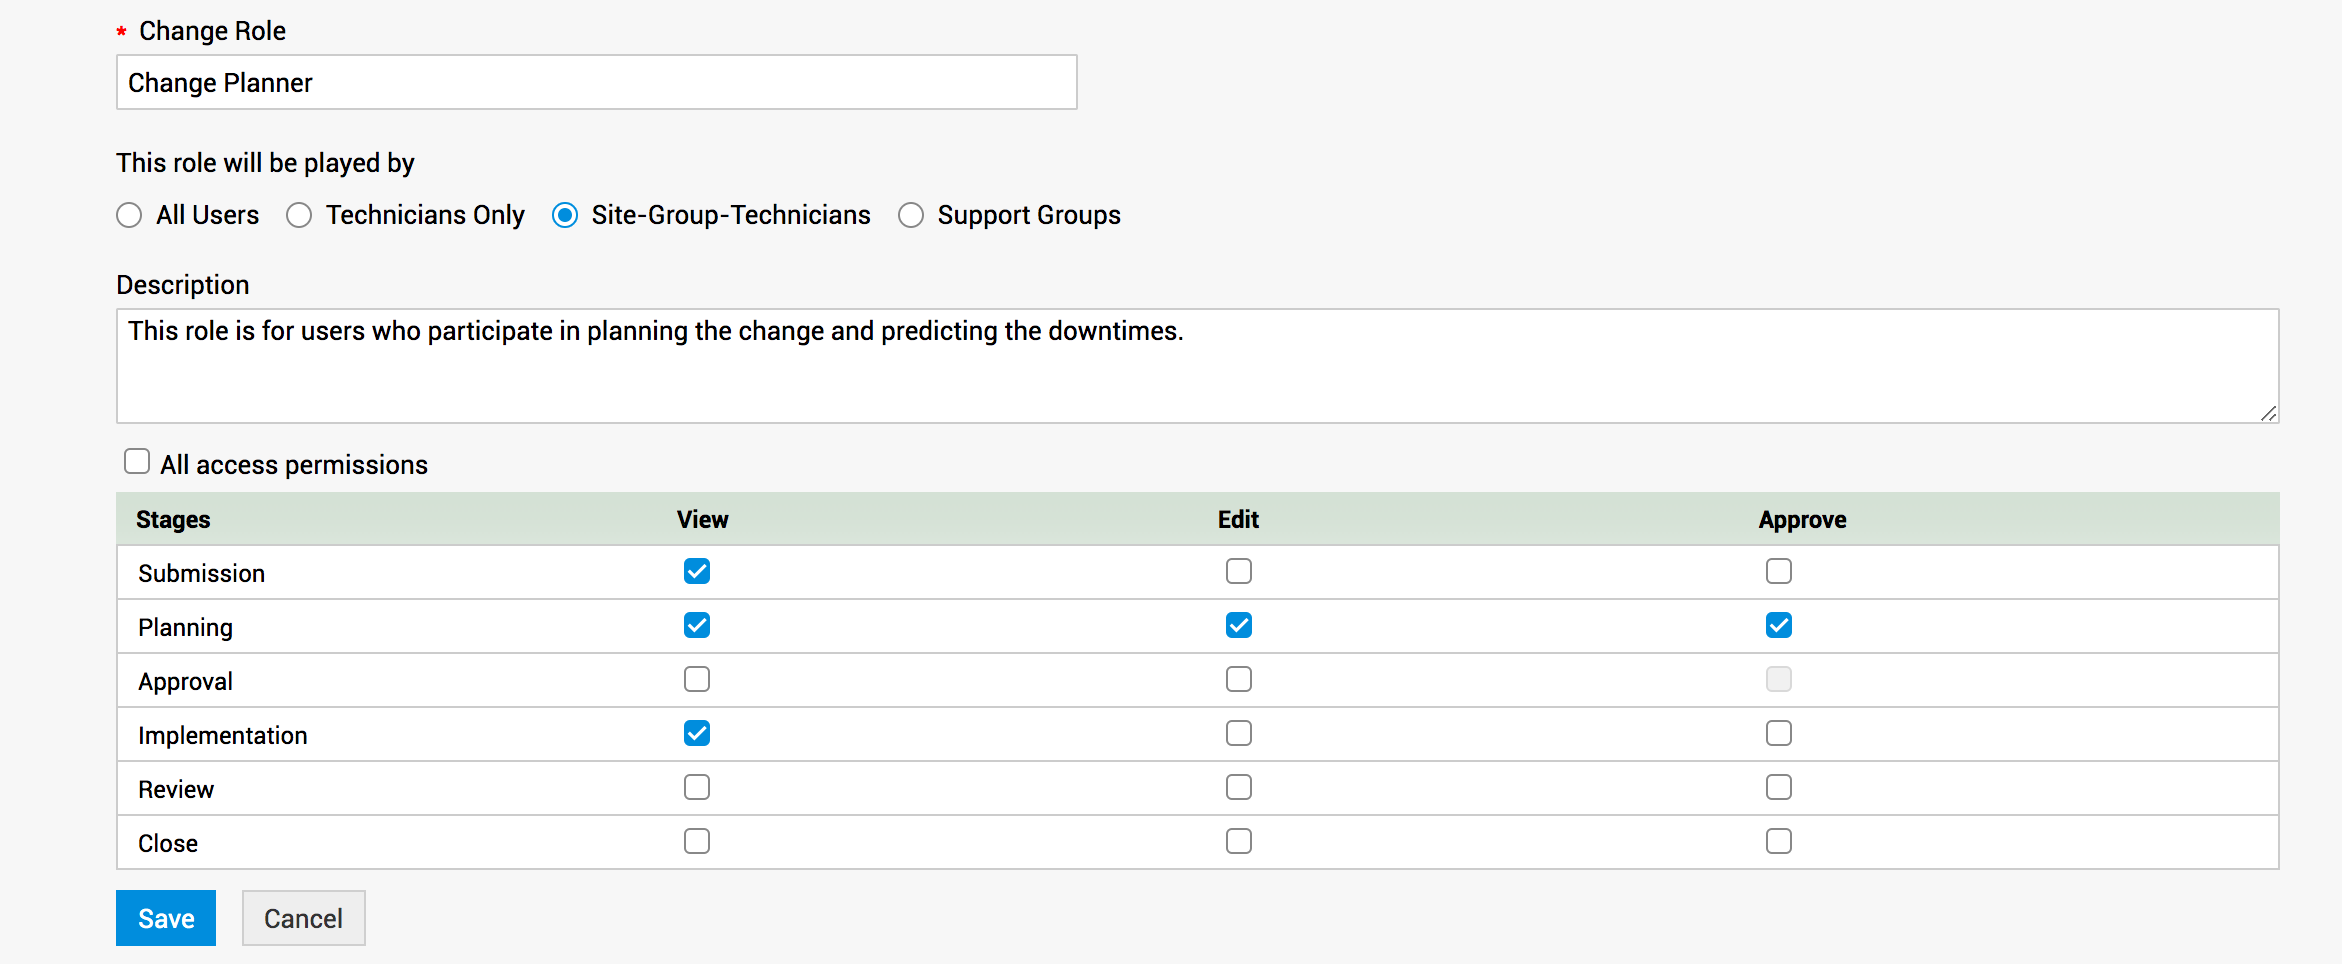The width and height of the screenshot is (2342, 964).
Task: Click the Save button
Action: click(x=166, y=918)
